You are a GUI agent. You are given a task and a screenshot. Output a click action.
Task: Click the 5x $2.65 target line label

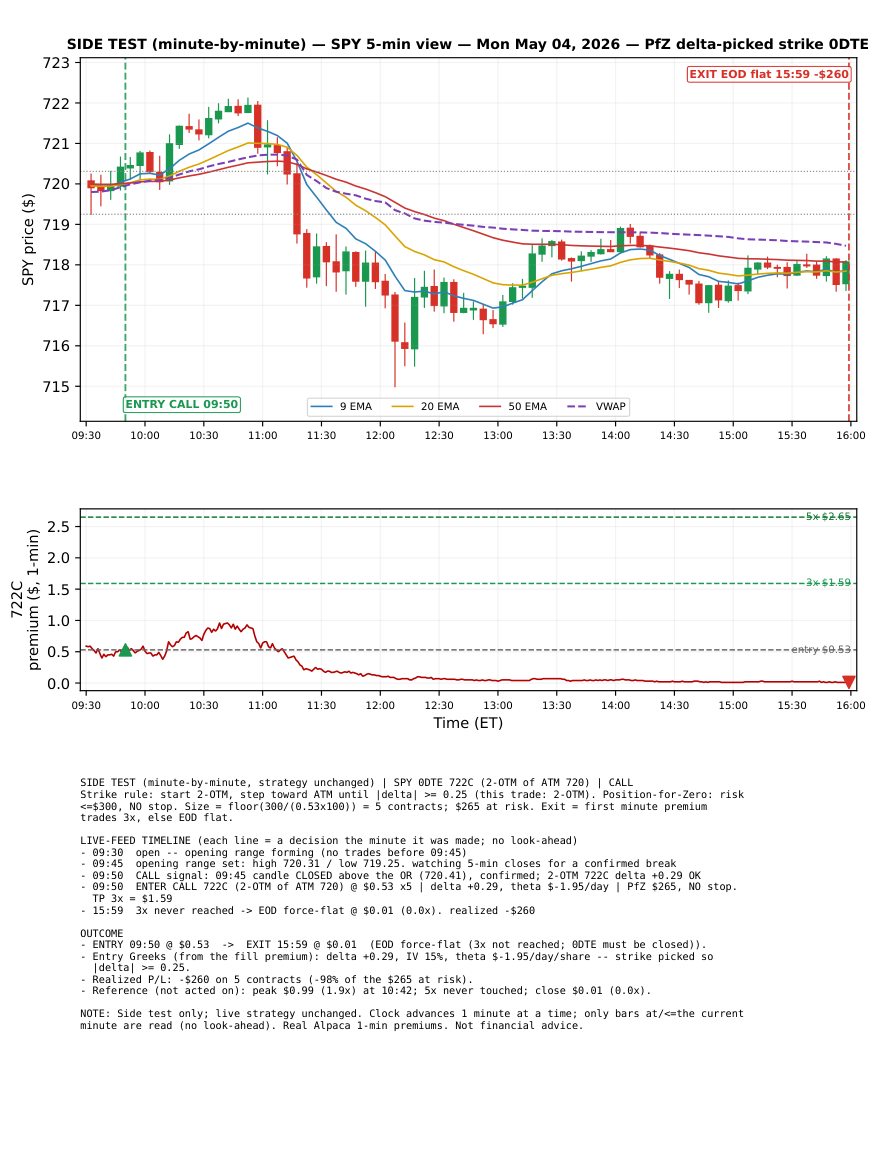point(828,516)
